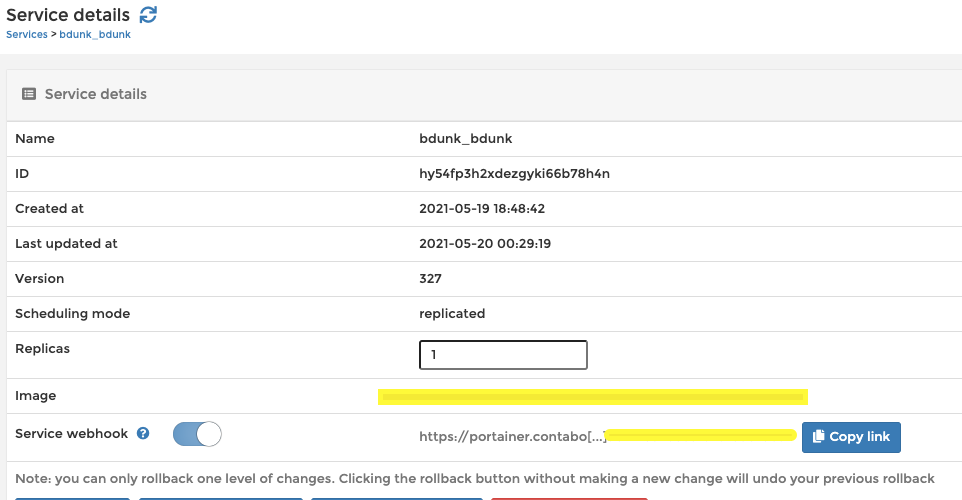Screen dimensions: 962x500
Task: Click the Image row label
Action: [x=36, y=396]
